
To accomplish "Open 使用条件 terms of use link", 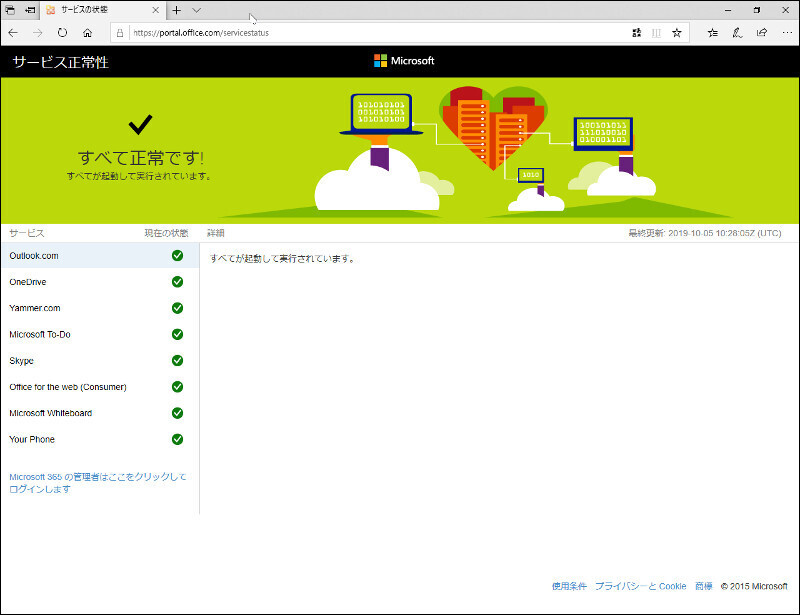I will (x=569, y=586).
